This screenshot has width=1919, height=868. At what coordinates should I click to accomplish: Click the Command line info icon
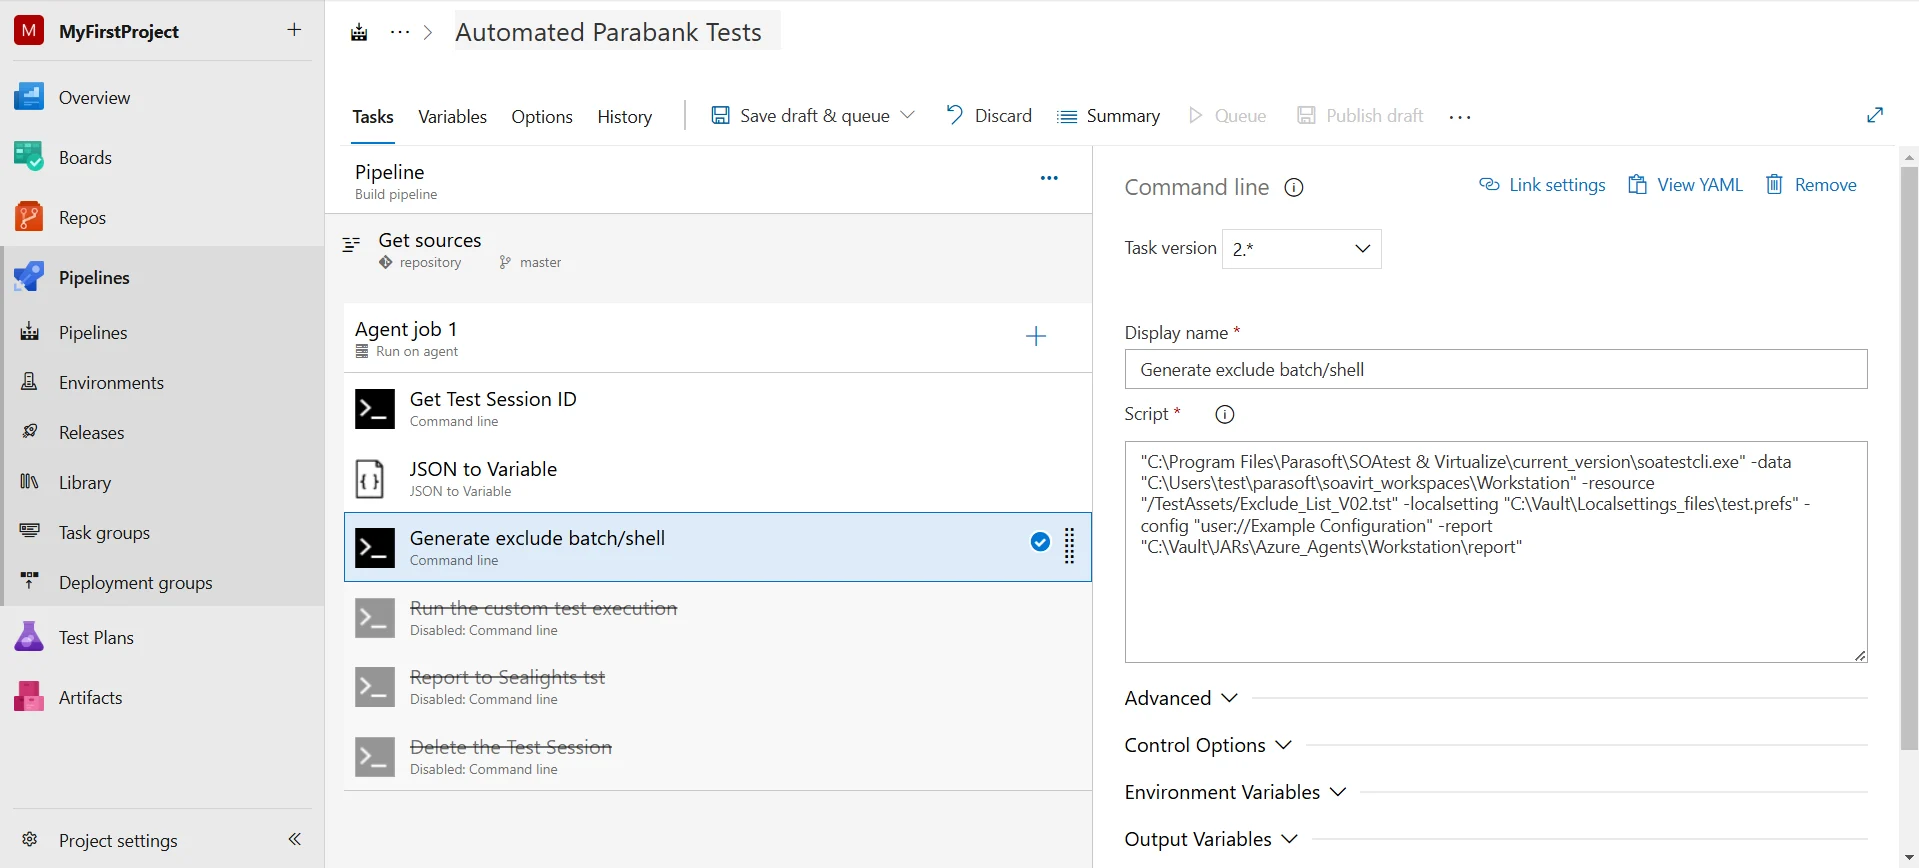[x=1294, y=187]
